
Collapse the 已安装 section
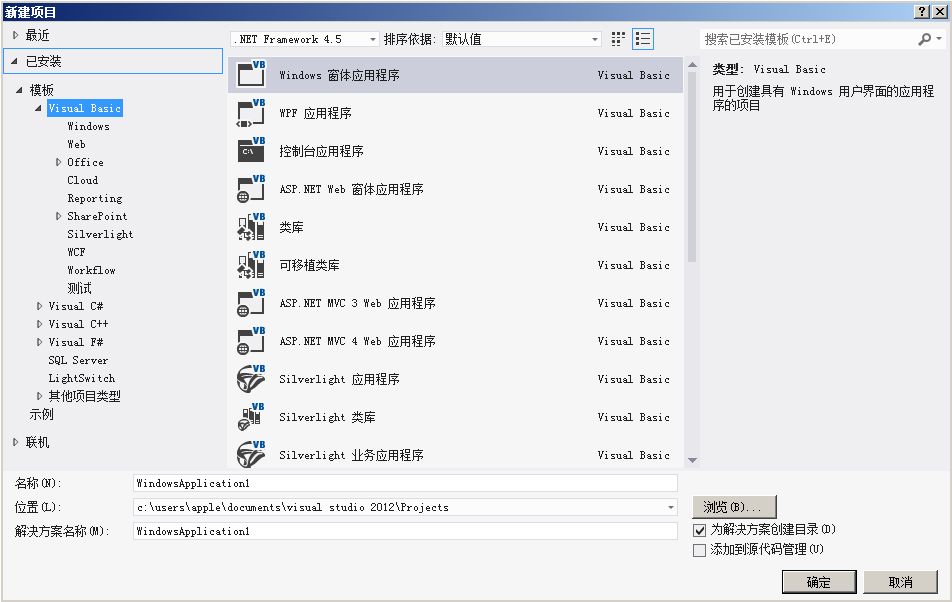(14, 61)
